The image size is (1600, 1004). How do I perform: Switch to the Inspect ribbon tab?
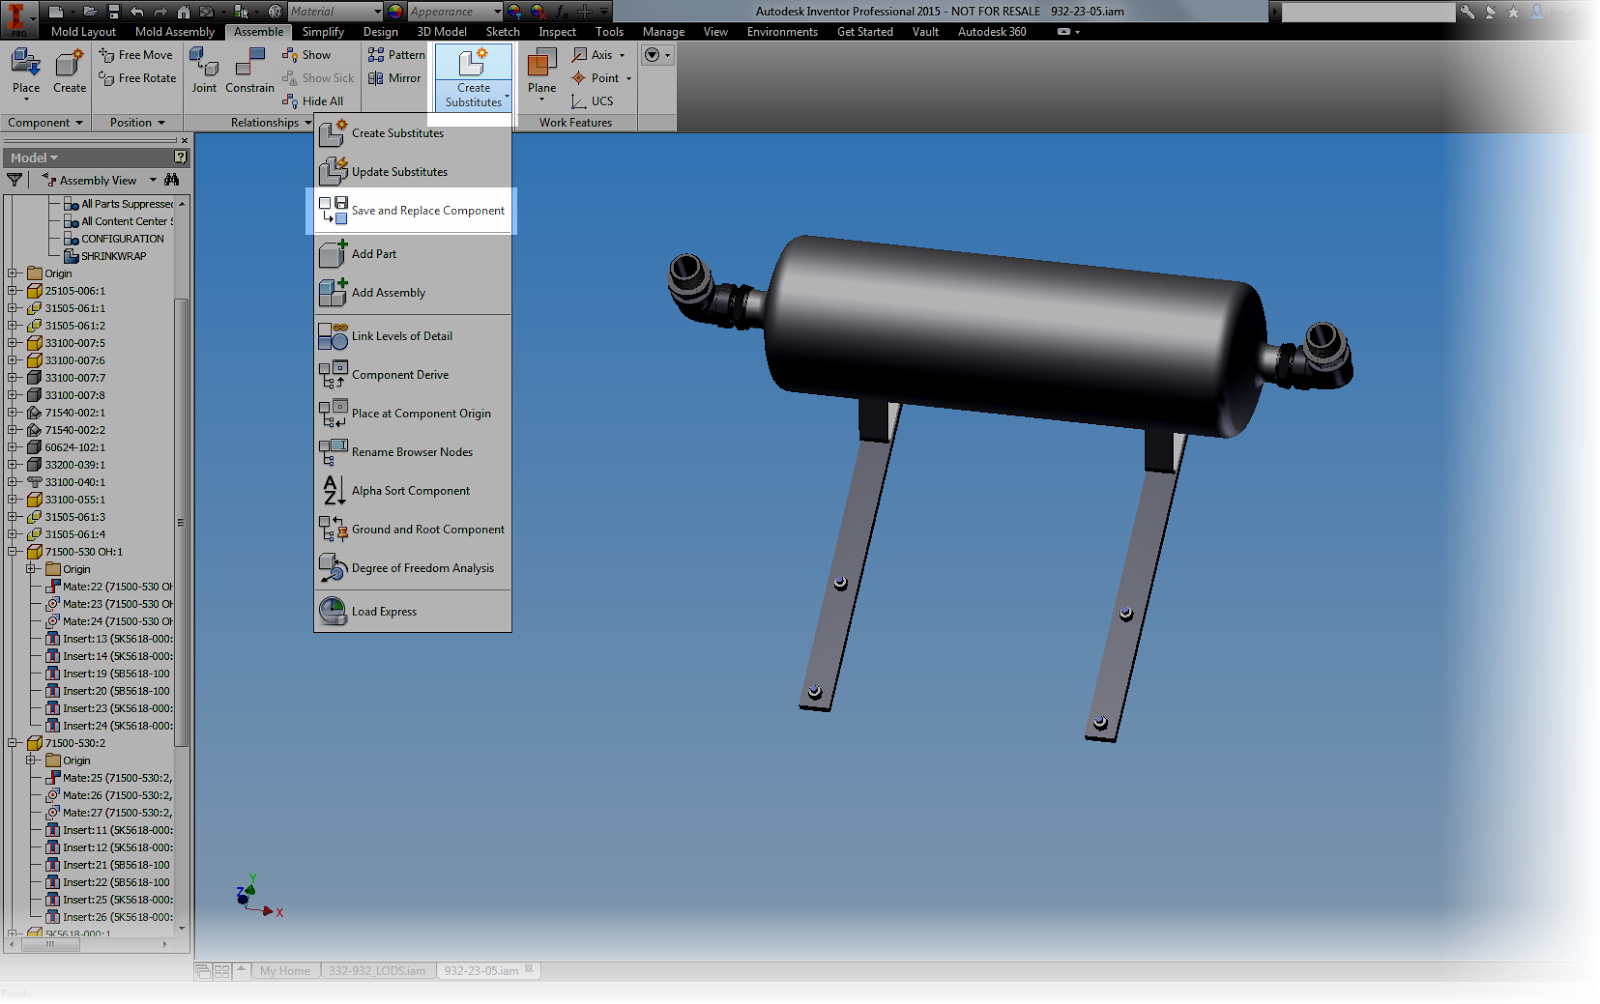[x=557, y=31]
